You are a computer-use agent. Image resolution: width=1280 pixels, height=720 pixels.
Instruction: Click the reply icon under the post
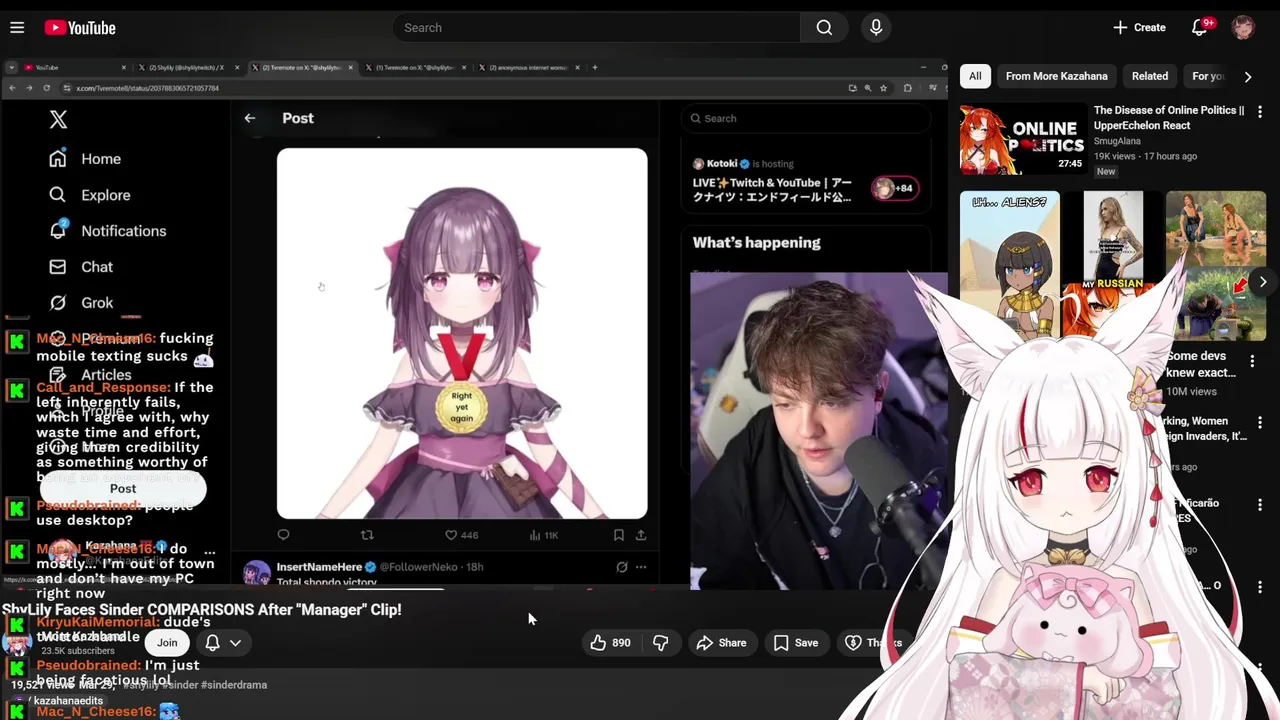tap(283, 535)
